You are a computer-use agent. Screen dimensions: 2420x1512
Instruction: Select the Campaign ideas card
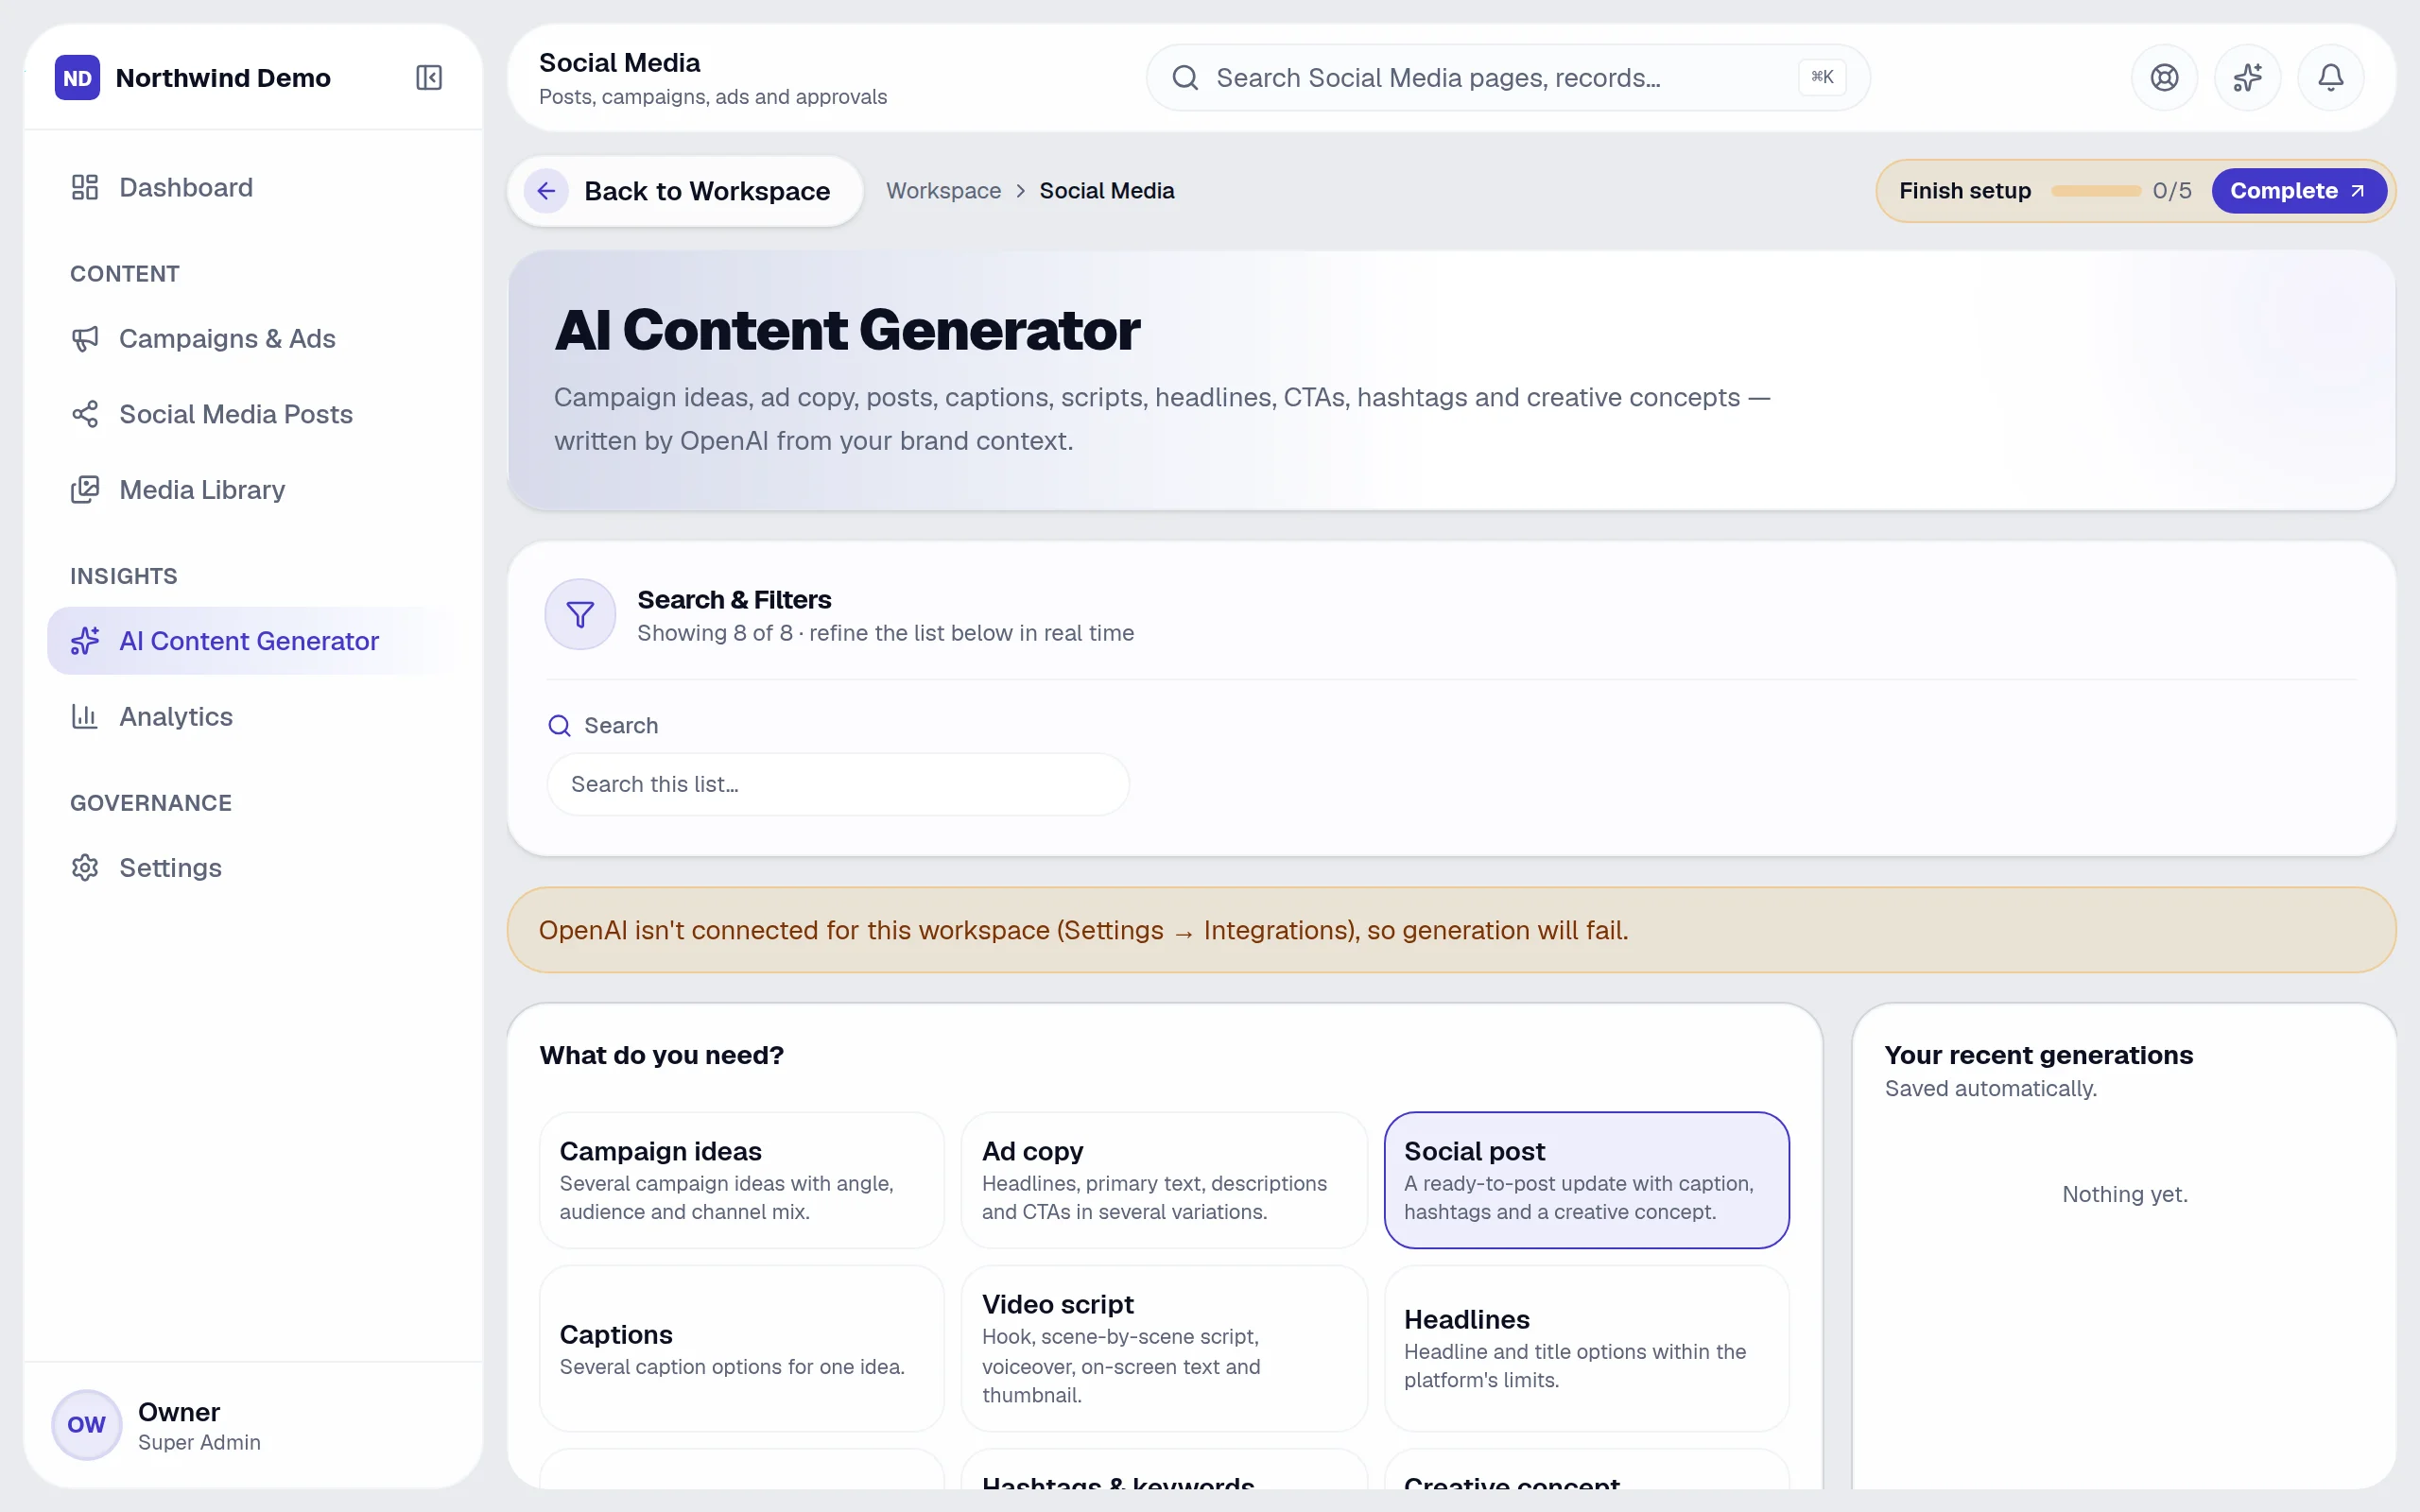click(x=742, y=1180)
